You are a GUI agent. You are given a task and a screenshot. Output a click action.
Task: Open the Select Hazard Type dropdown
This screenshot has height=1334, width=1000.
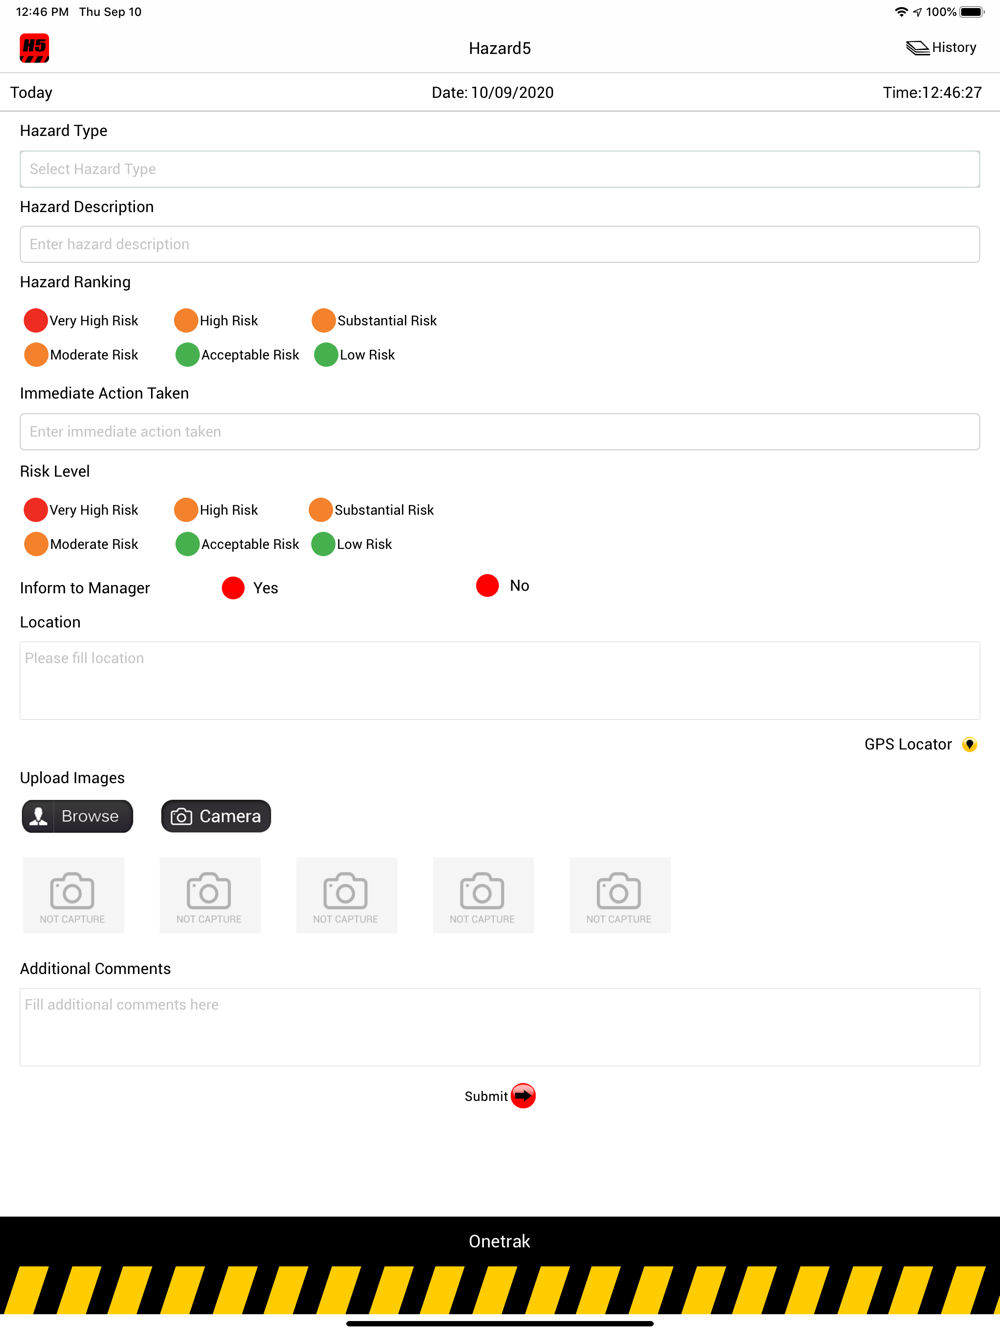pos(500,169)
